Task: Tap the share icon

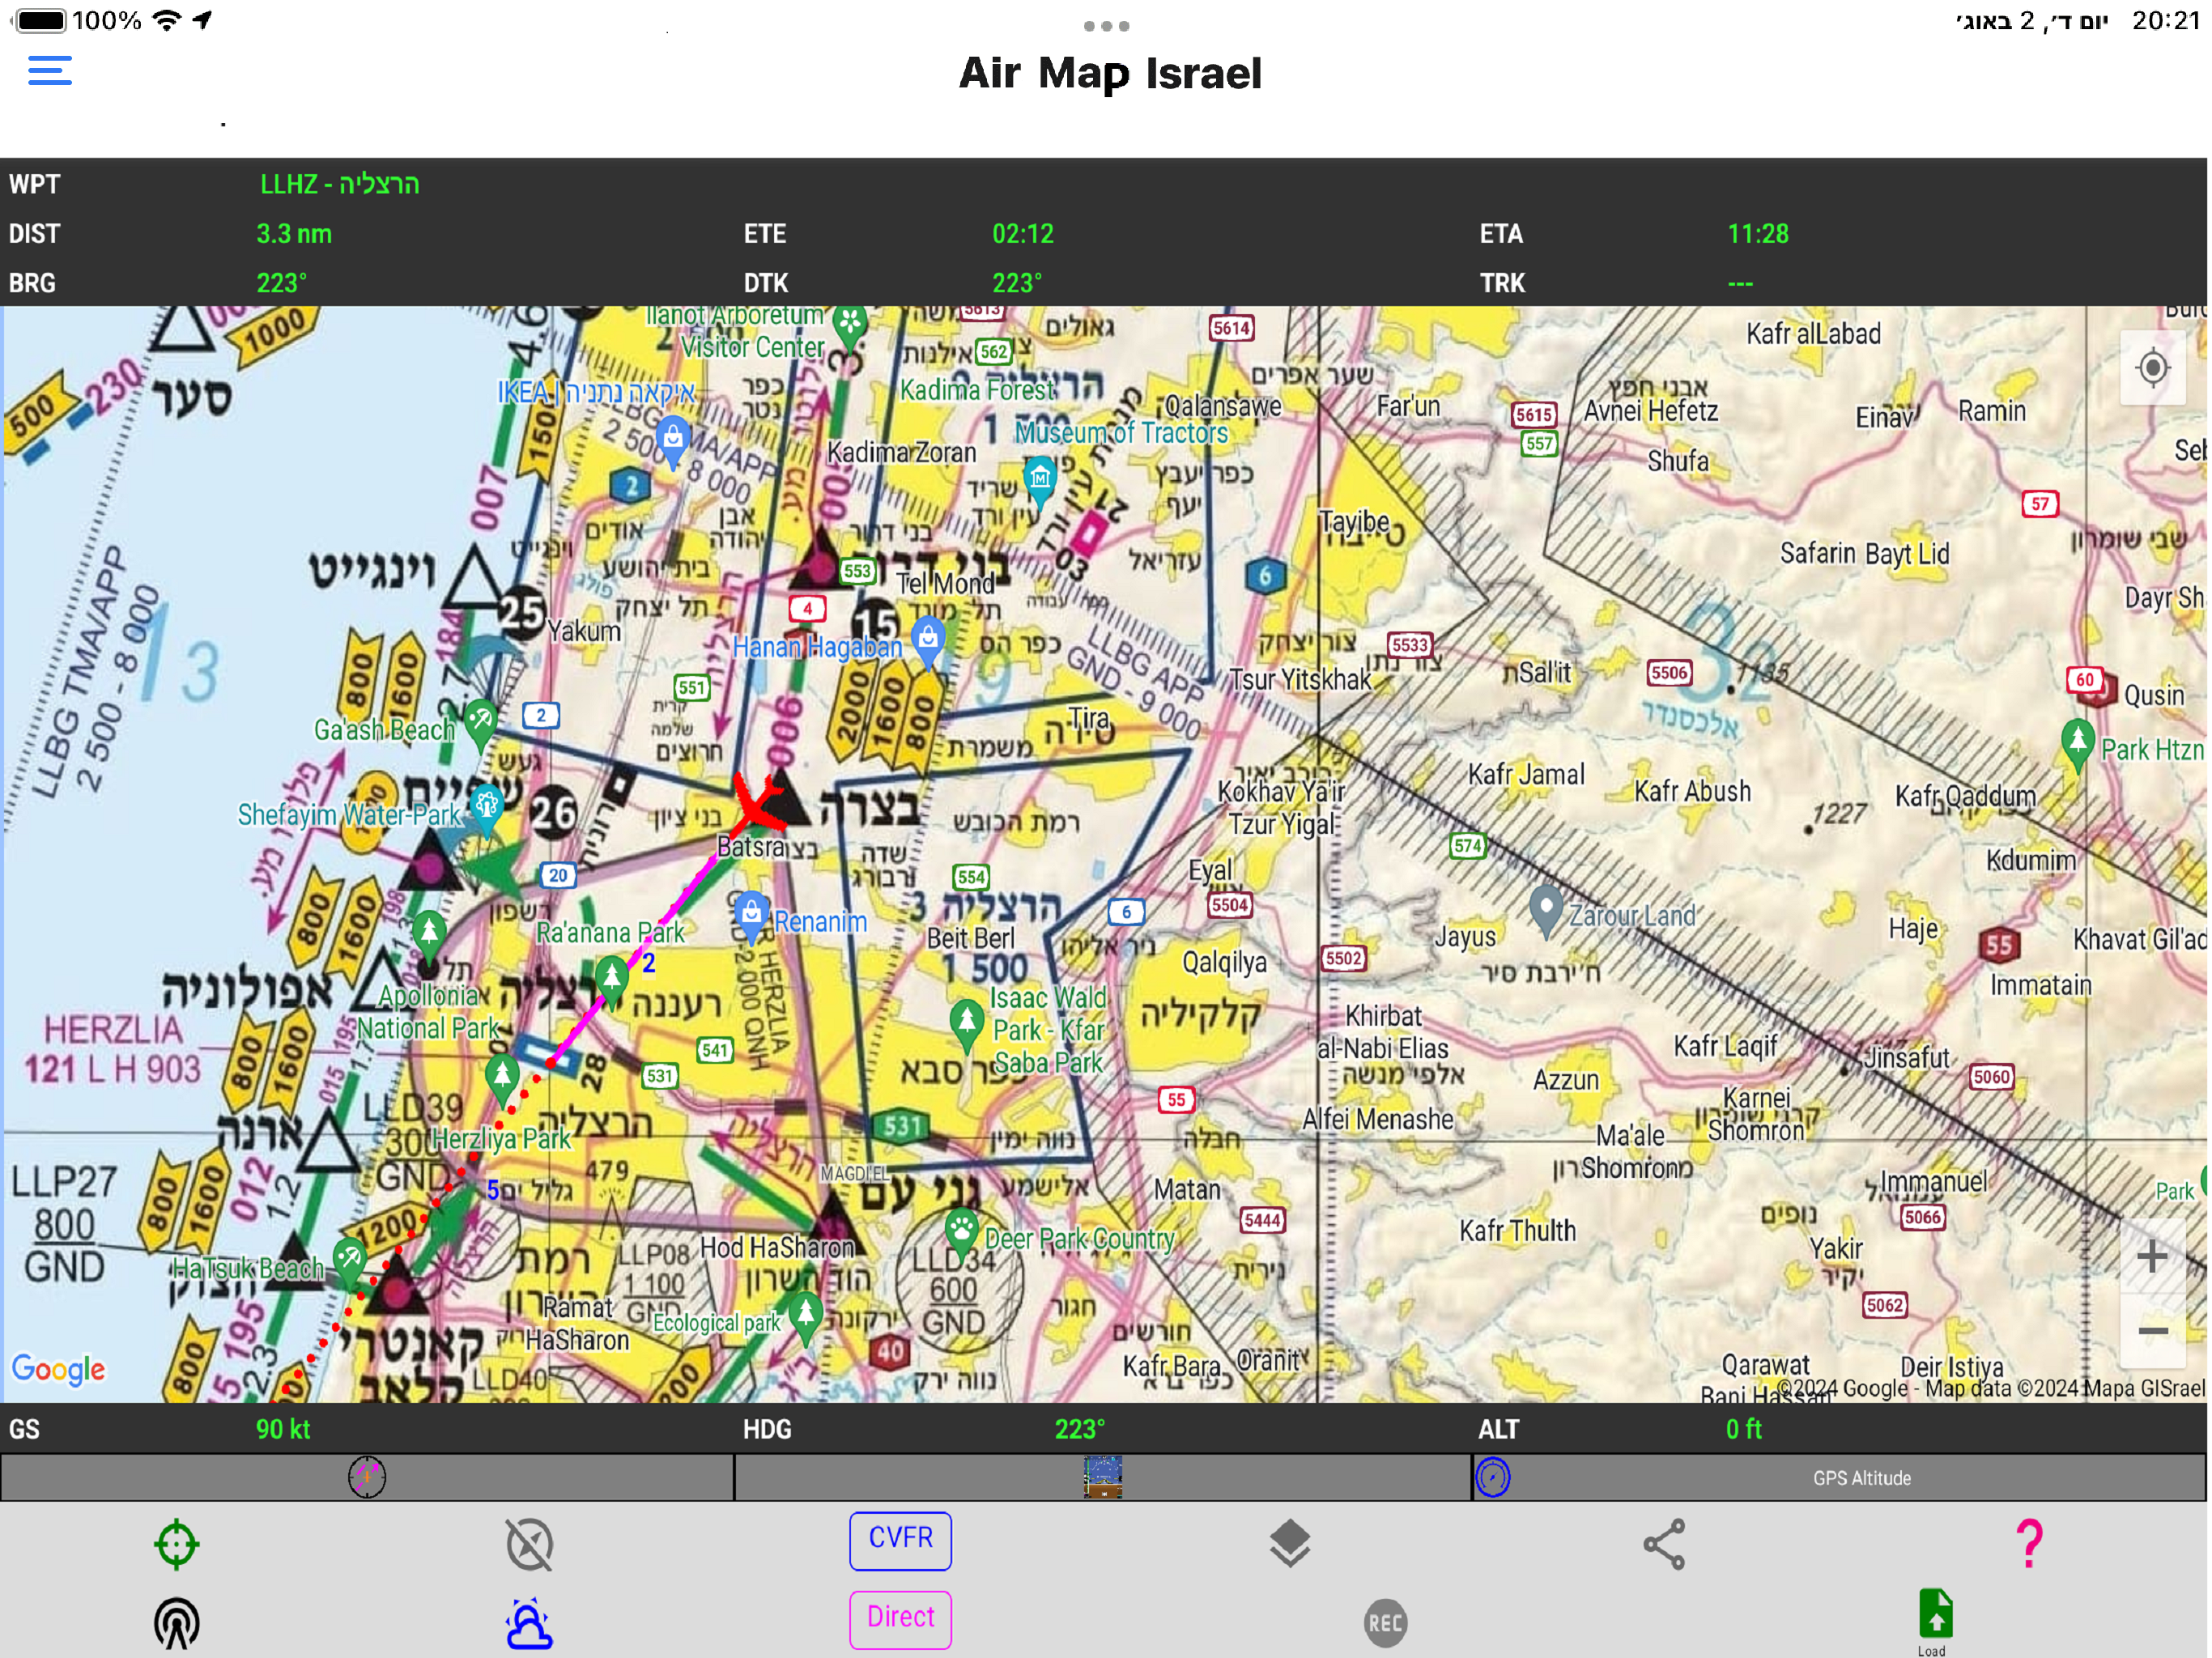Action: [x=1665, y=1544]
